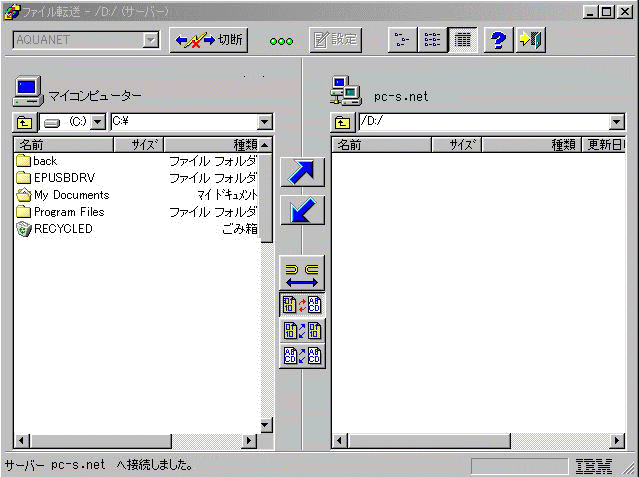The width and height of the screenshot is (639, 477).
Task: Click the pc-s.net network server icon
Action: tap(346, 91)
